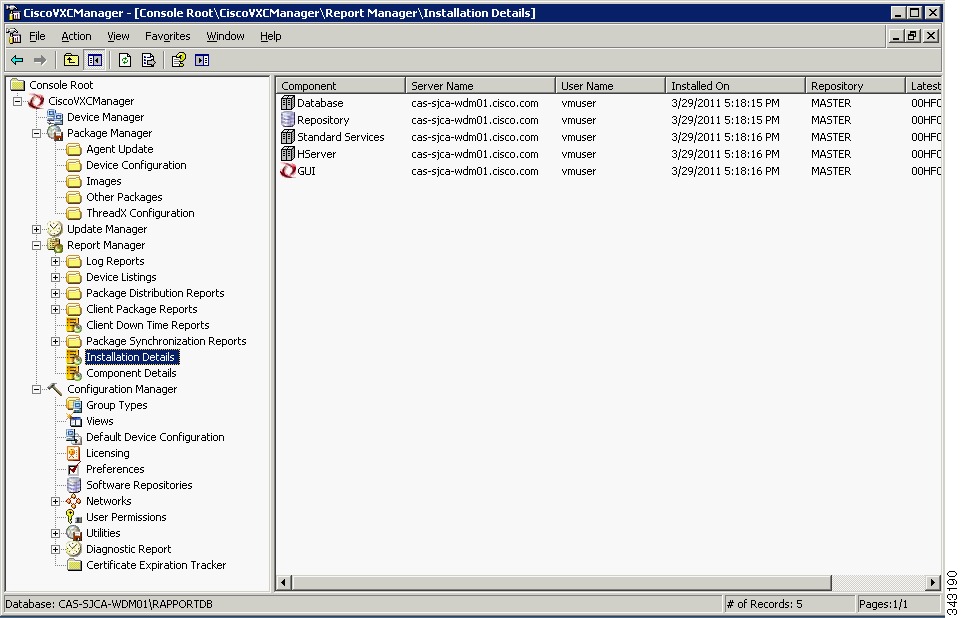This screenshot has width=961, height=618.
Task: Click the Views icon in the tree
Action: click(74, 421)
